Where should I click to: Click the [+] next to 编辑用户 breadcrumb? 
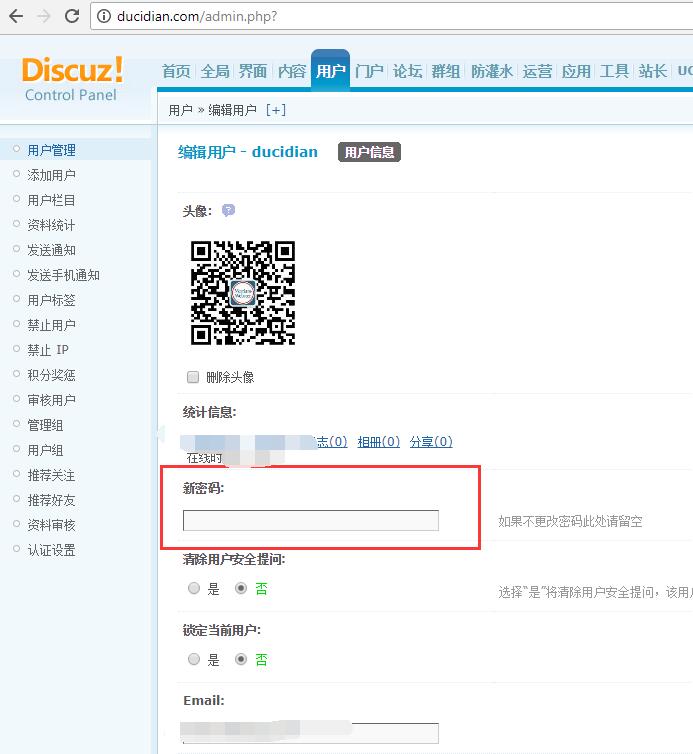tap(276, 110)
